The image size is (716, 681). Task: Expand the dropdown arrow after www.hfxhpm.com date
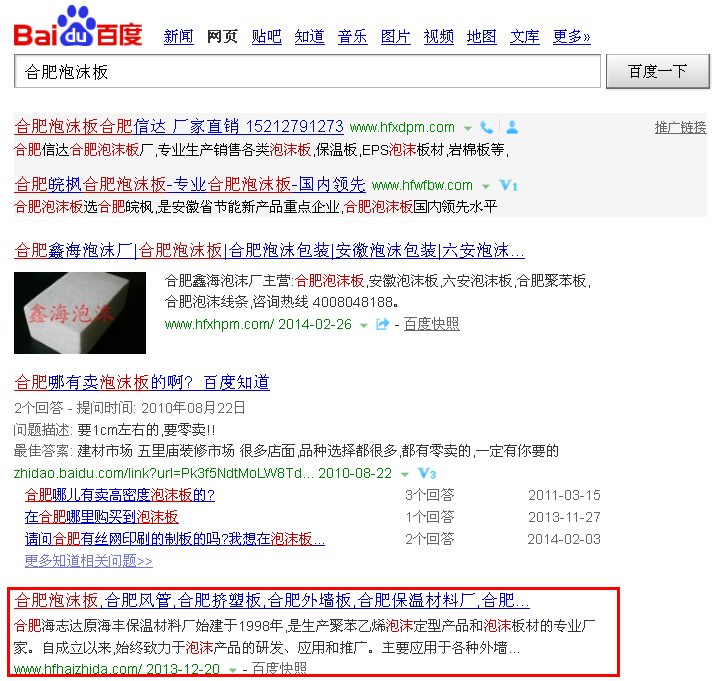[363, 326]
